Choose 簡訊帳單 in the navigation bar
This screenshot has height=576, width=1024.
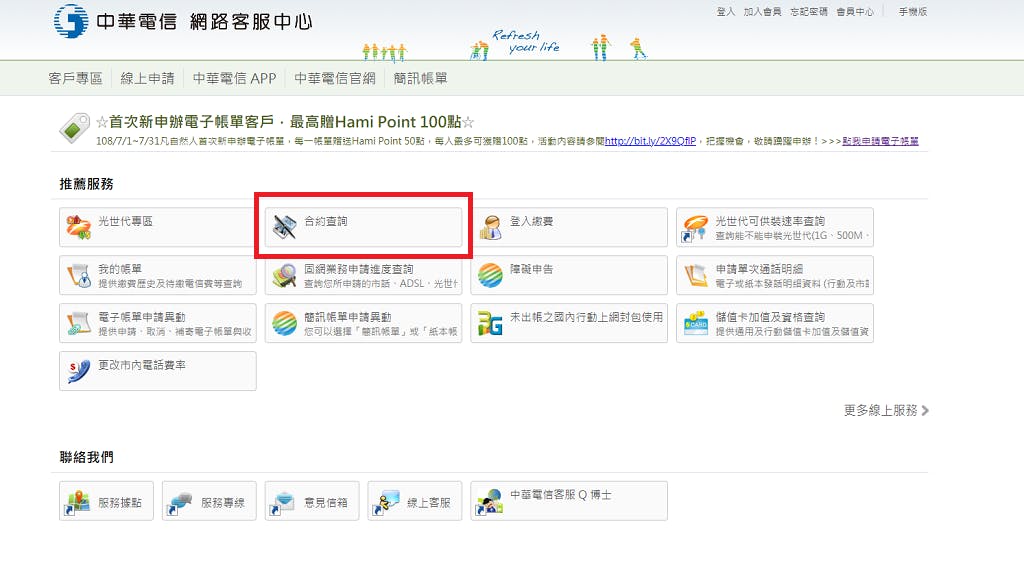(x=421, y=78)
